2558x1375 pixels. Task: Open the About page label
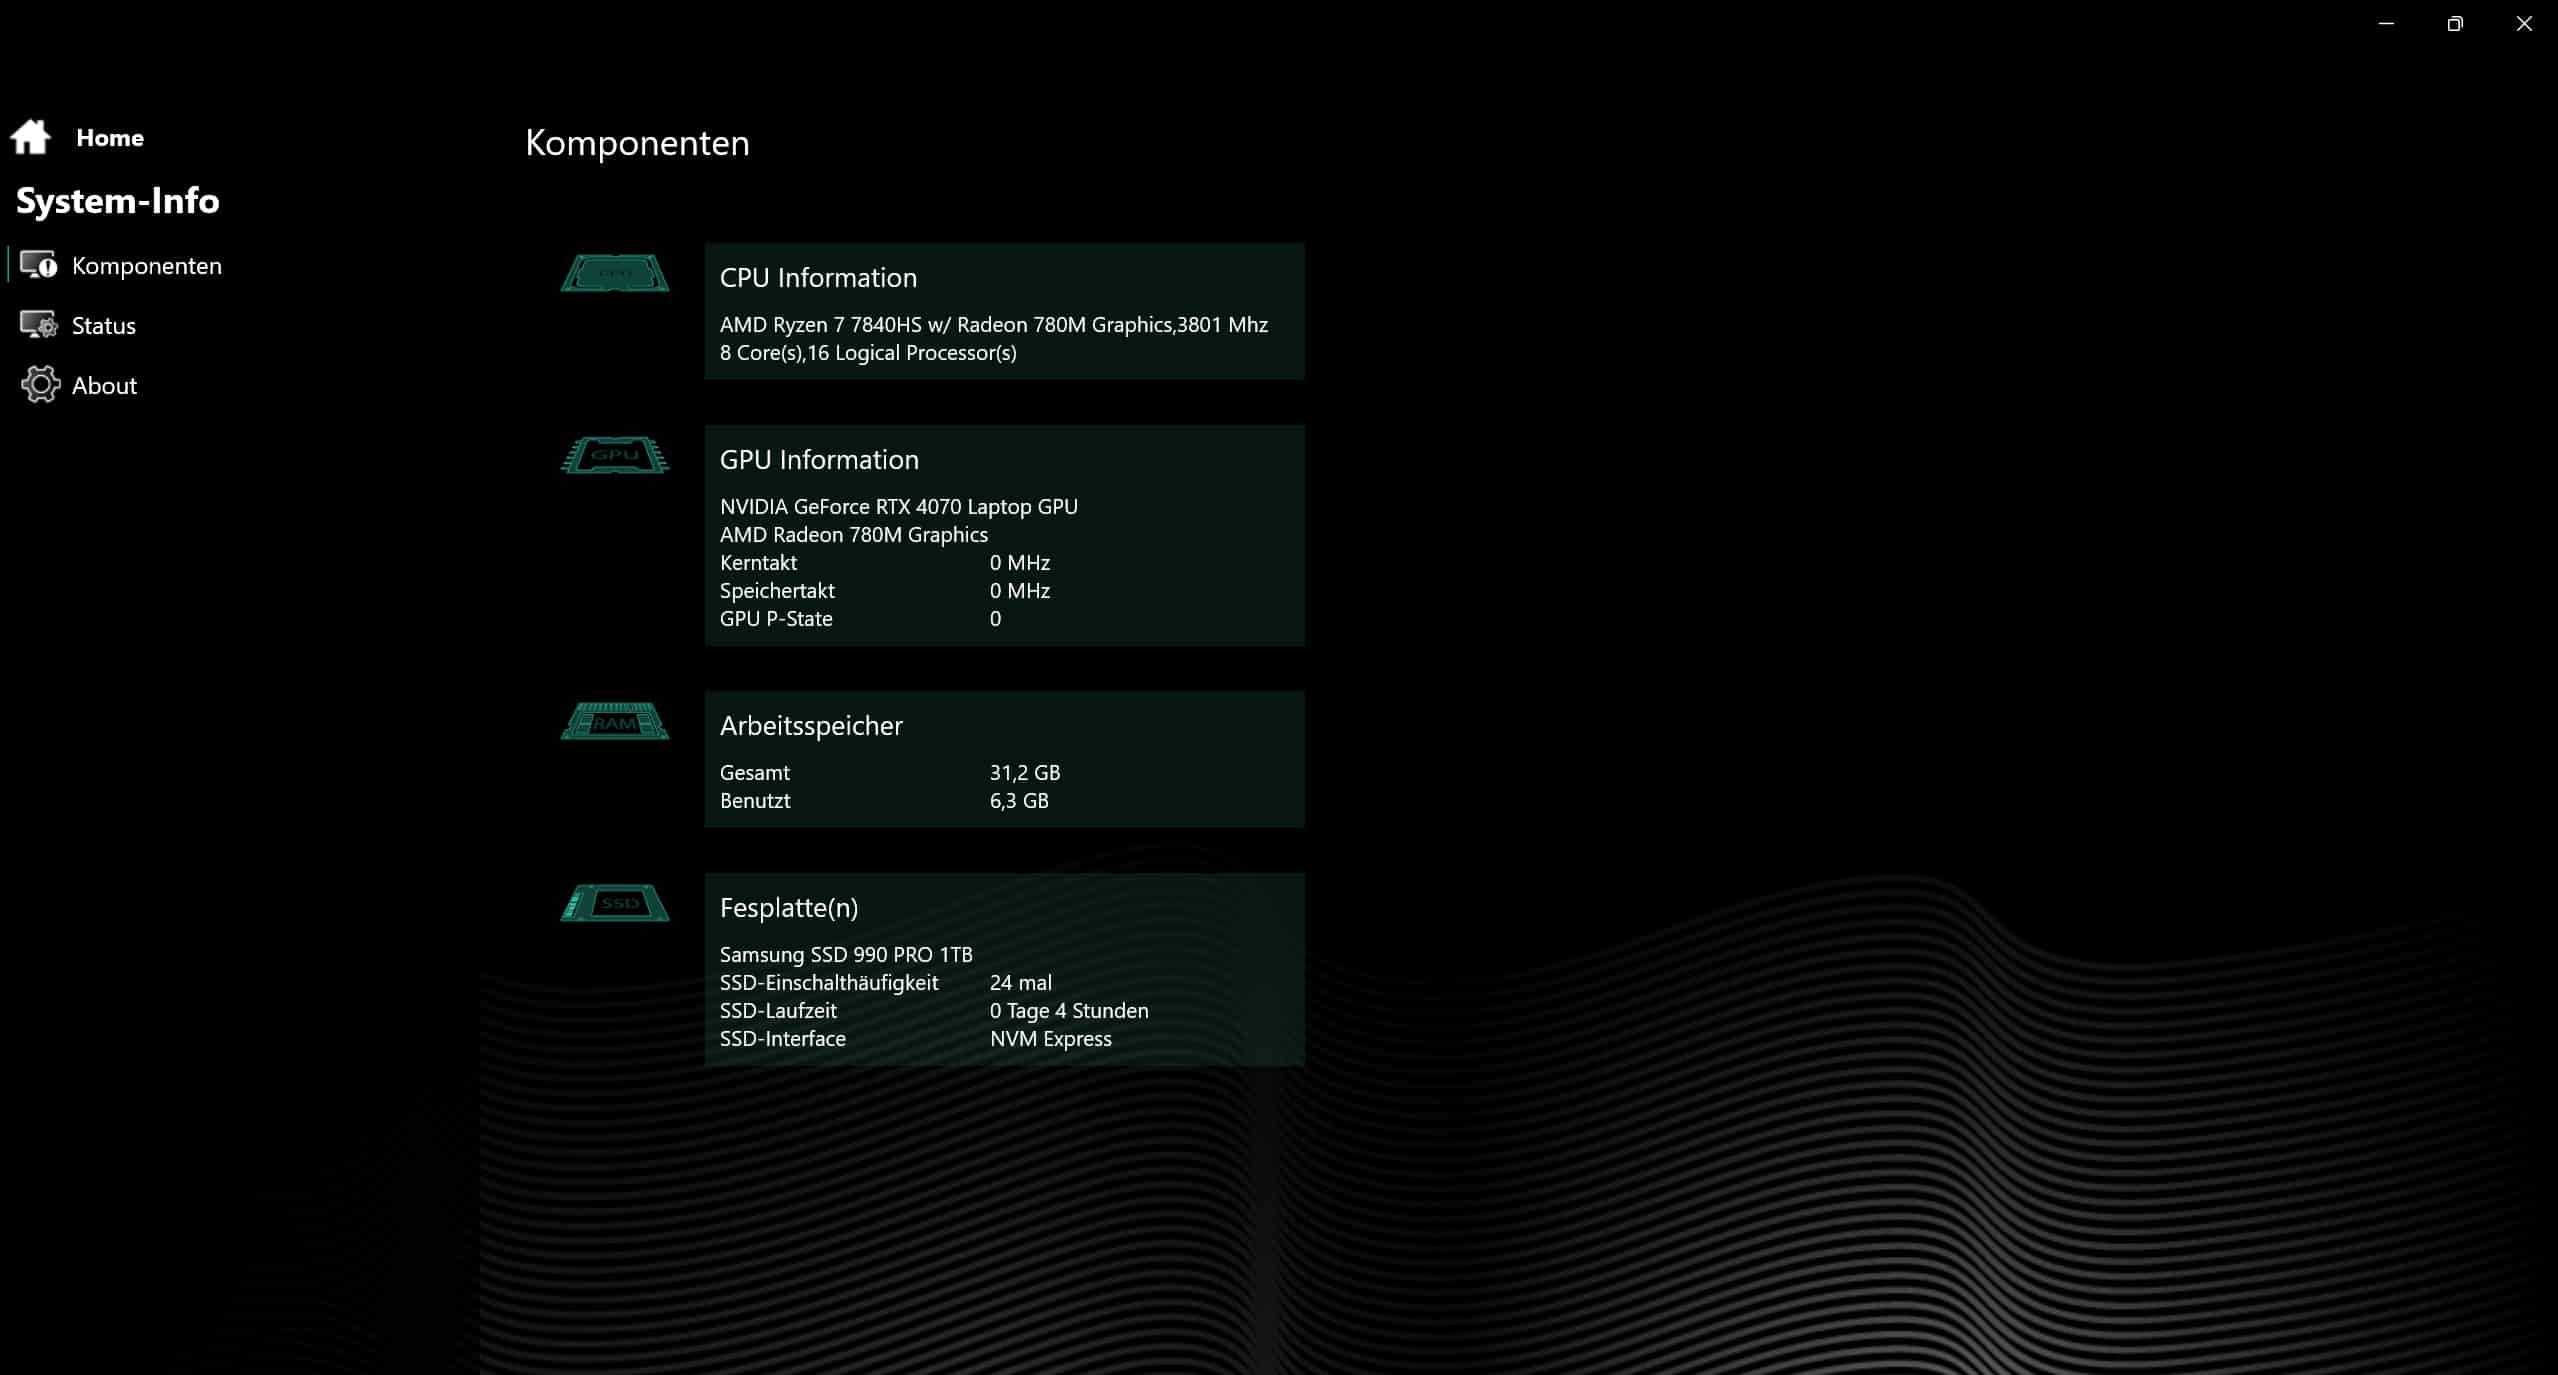click(x=104, y=386)
